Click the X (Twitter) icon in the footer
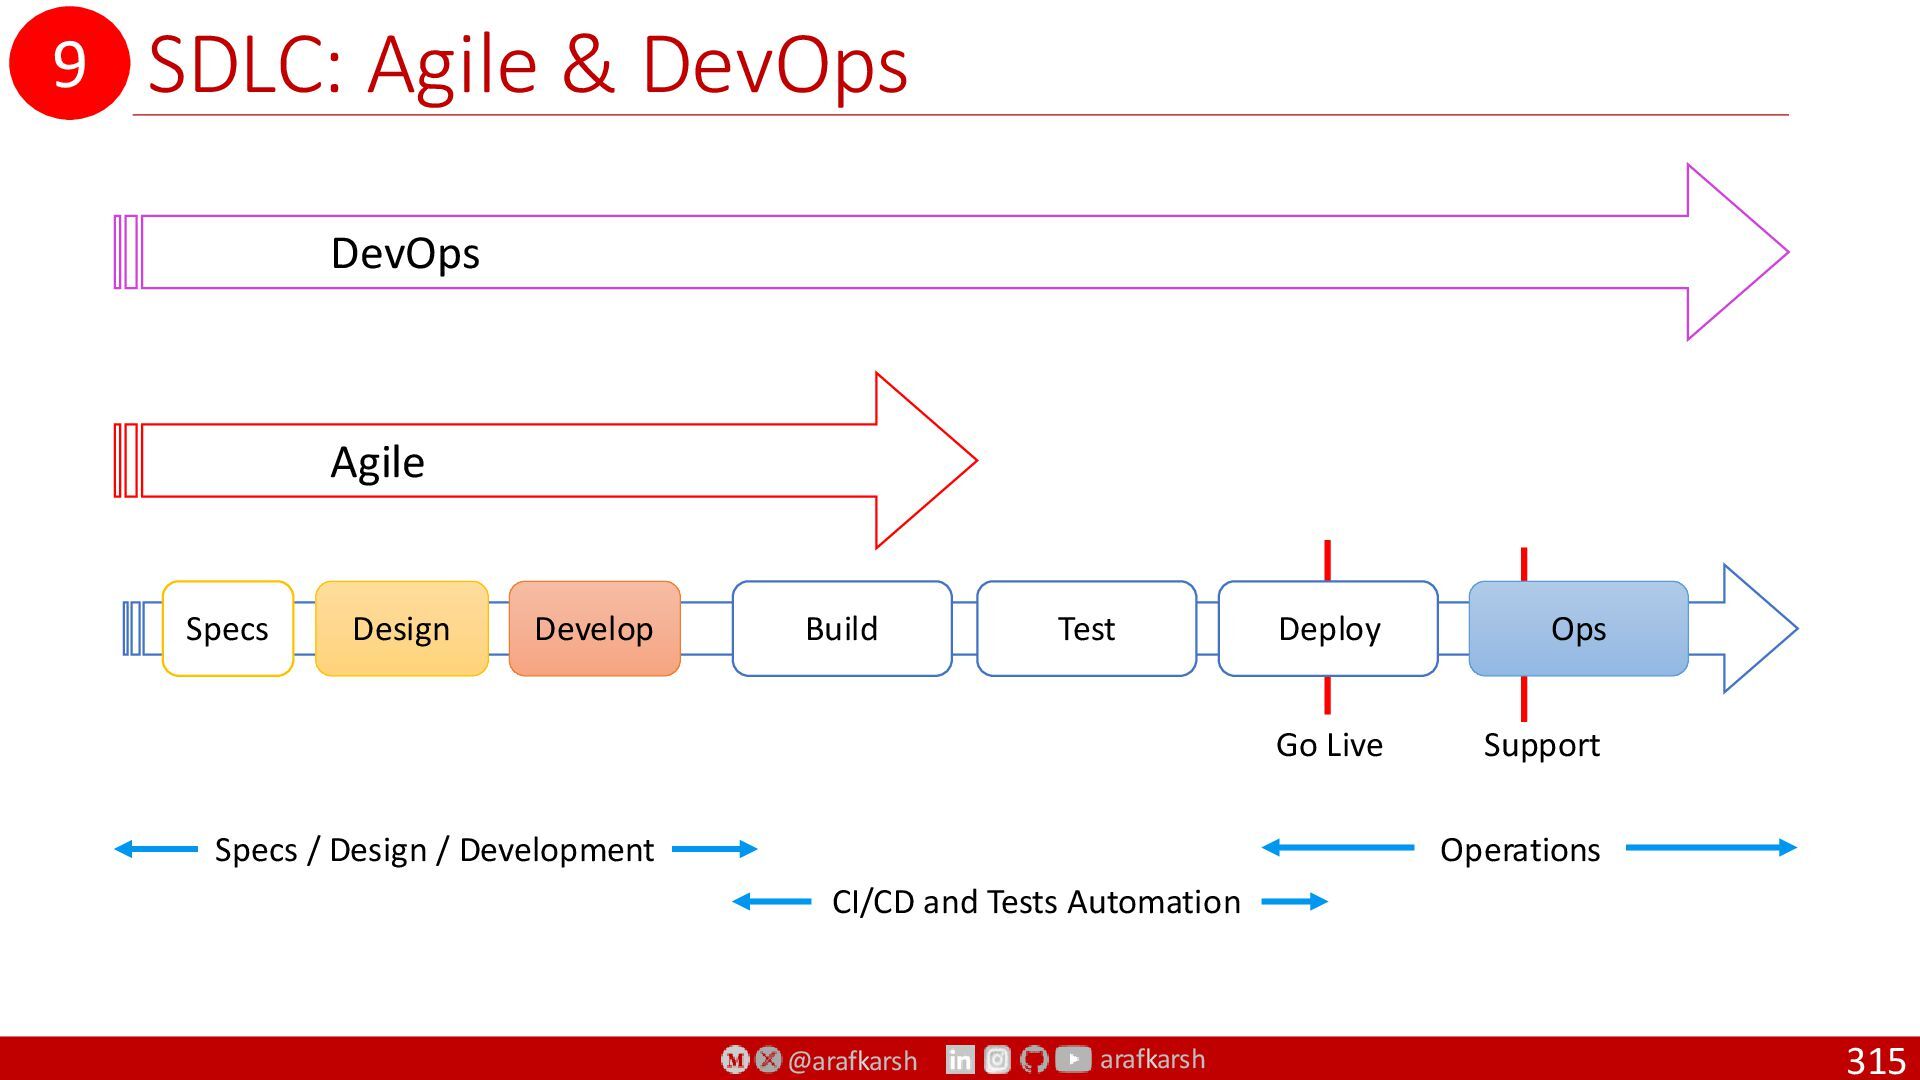Screen dimensions: 1920x1080 point(769,1059)
